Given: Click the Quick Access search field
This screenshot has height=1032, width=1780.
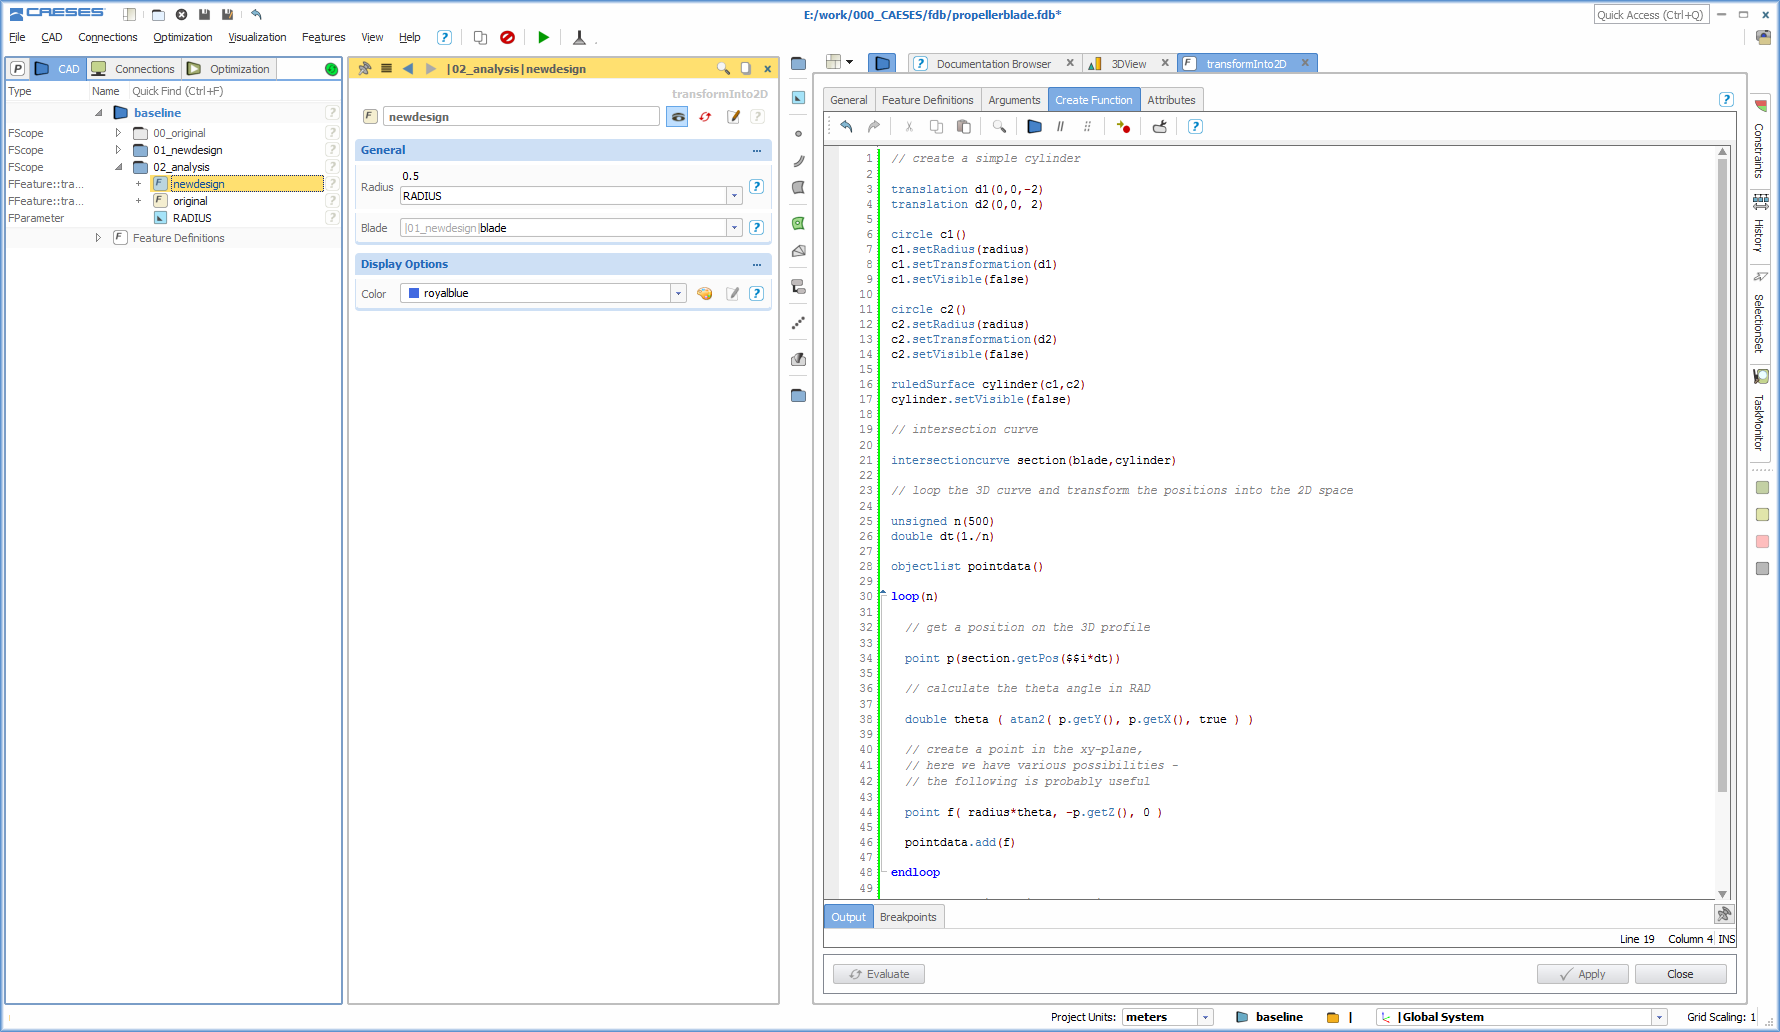Looking at the screenshot, I should pos(1650,14).
